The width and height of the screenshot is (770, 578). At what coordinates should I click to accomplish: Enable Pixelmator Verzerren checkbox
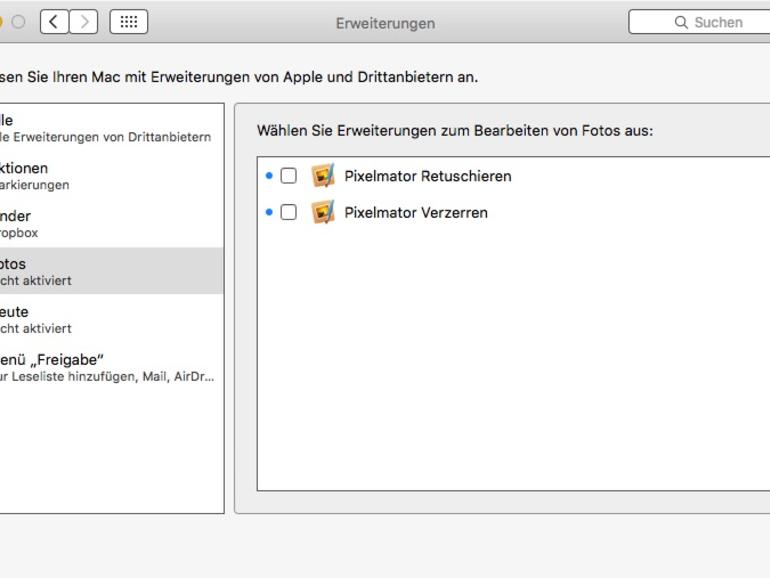click(x=288, y=212)
